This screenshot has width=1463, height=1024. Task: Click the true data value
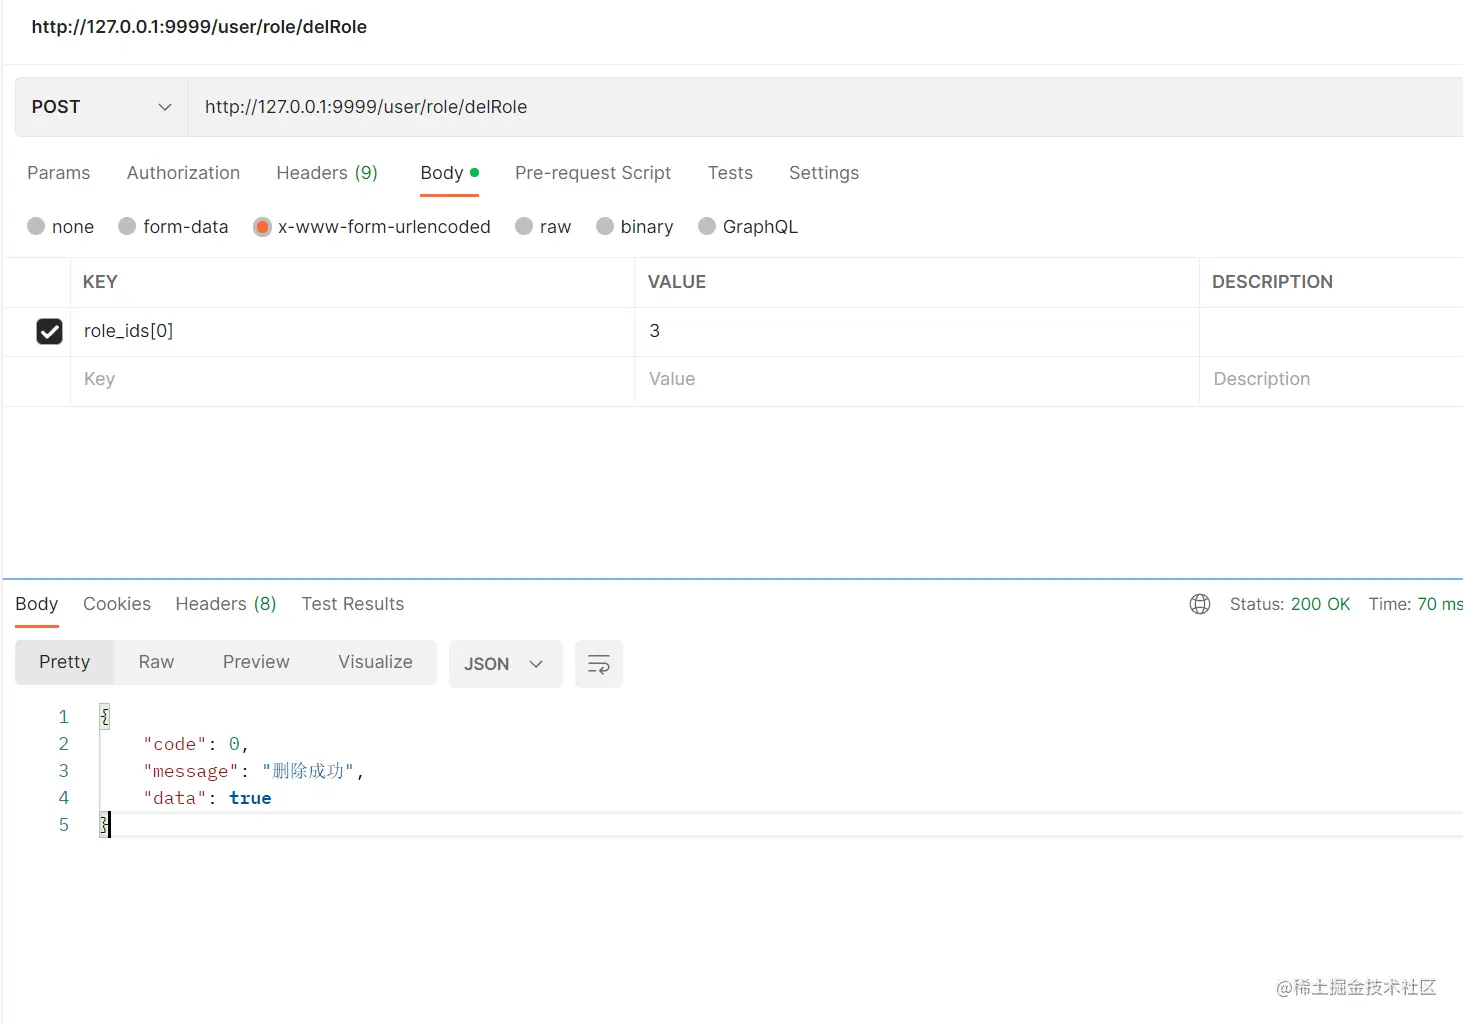250,798
